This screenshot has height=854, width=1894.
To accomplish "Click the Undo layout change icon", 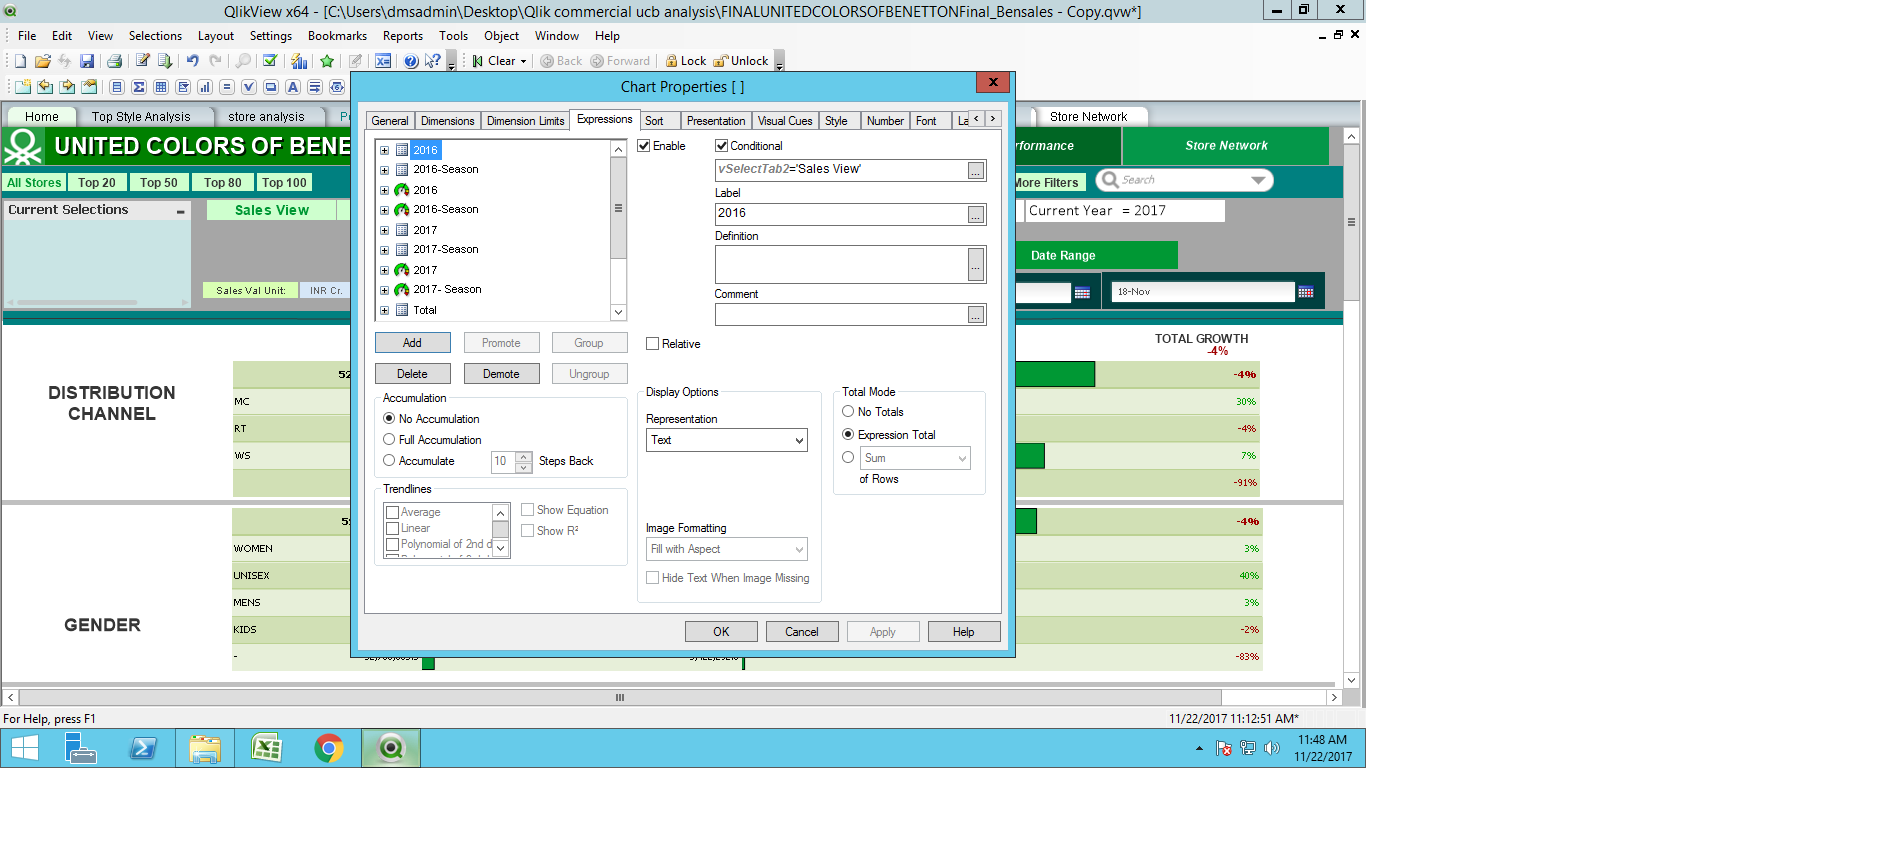I will pos(192,61).
